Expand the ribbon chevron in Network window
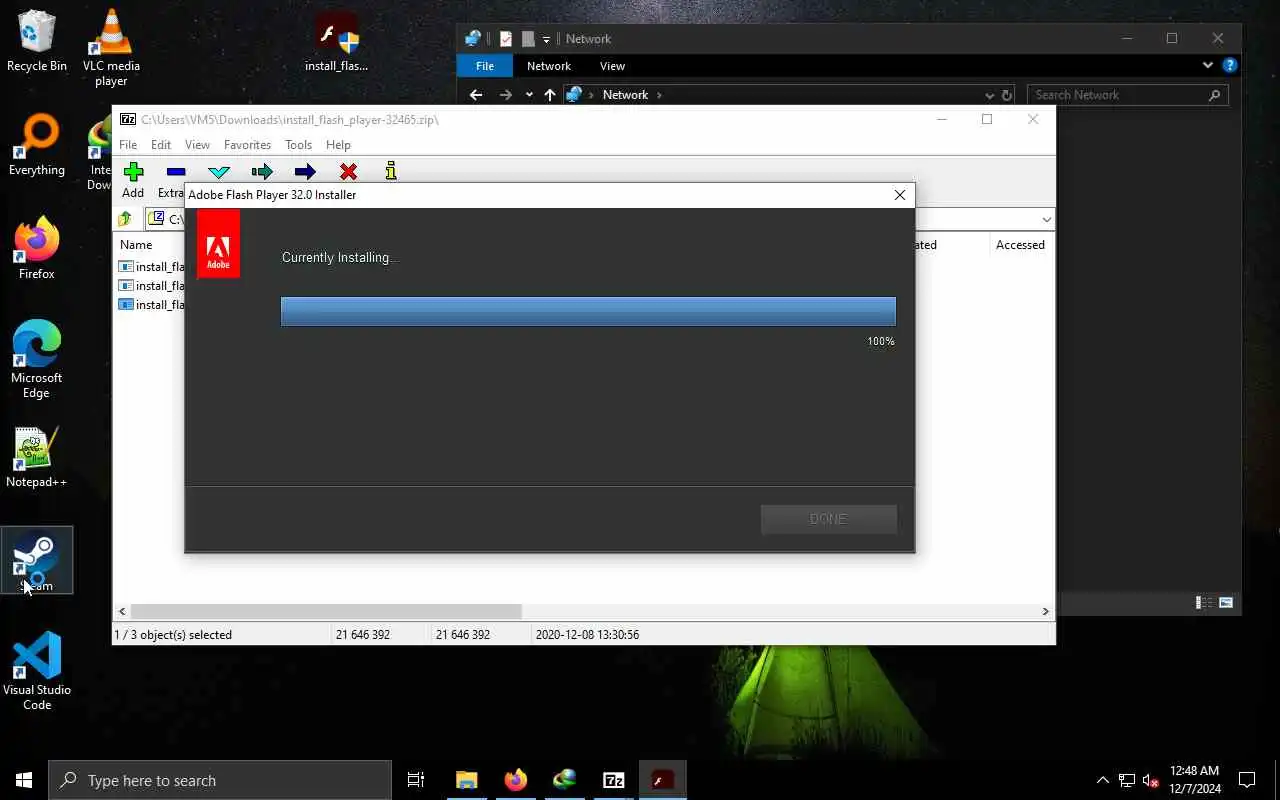 [x=1208, y=66]
